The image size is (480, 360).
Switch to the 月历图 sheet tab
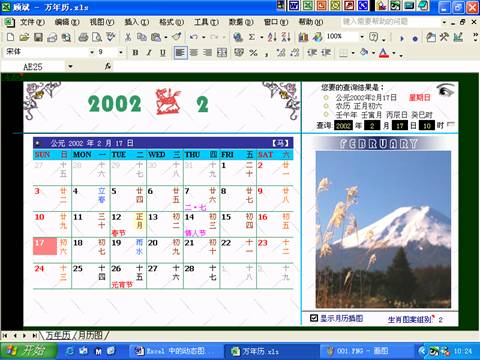click(90, 335)
